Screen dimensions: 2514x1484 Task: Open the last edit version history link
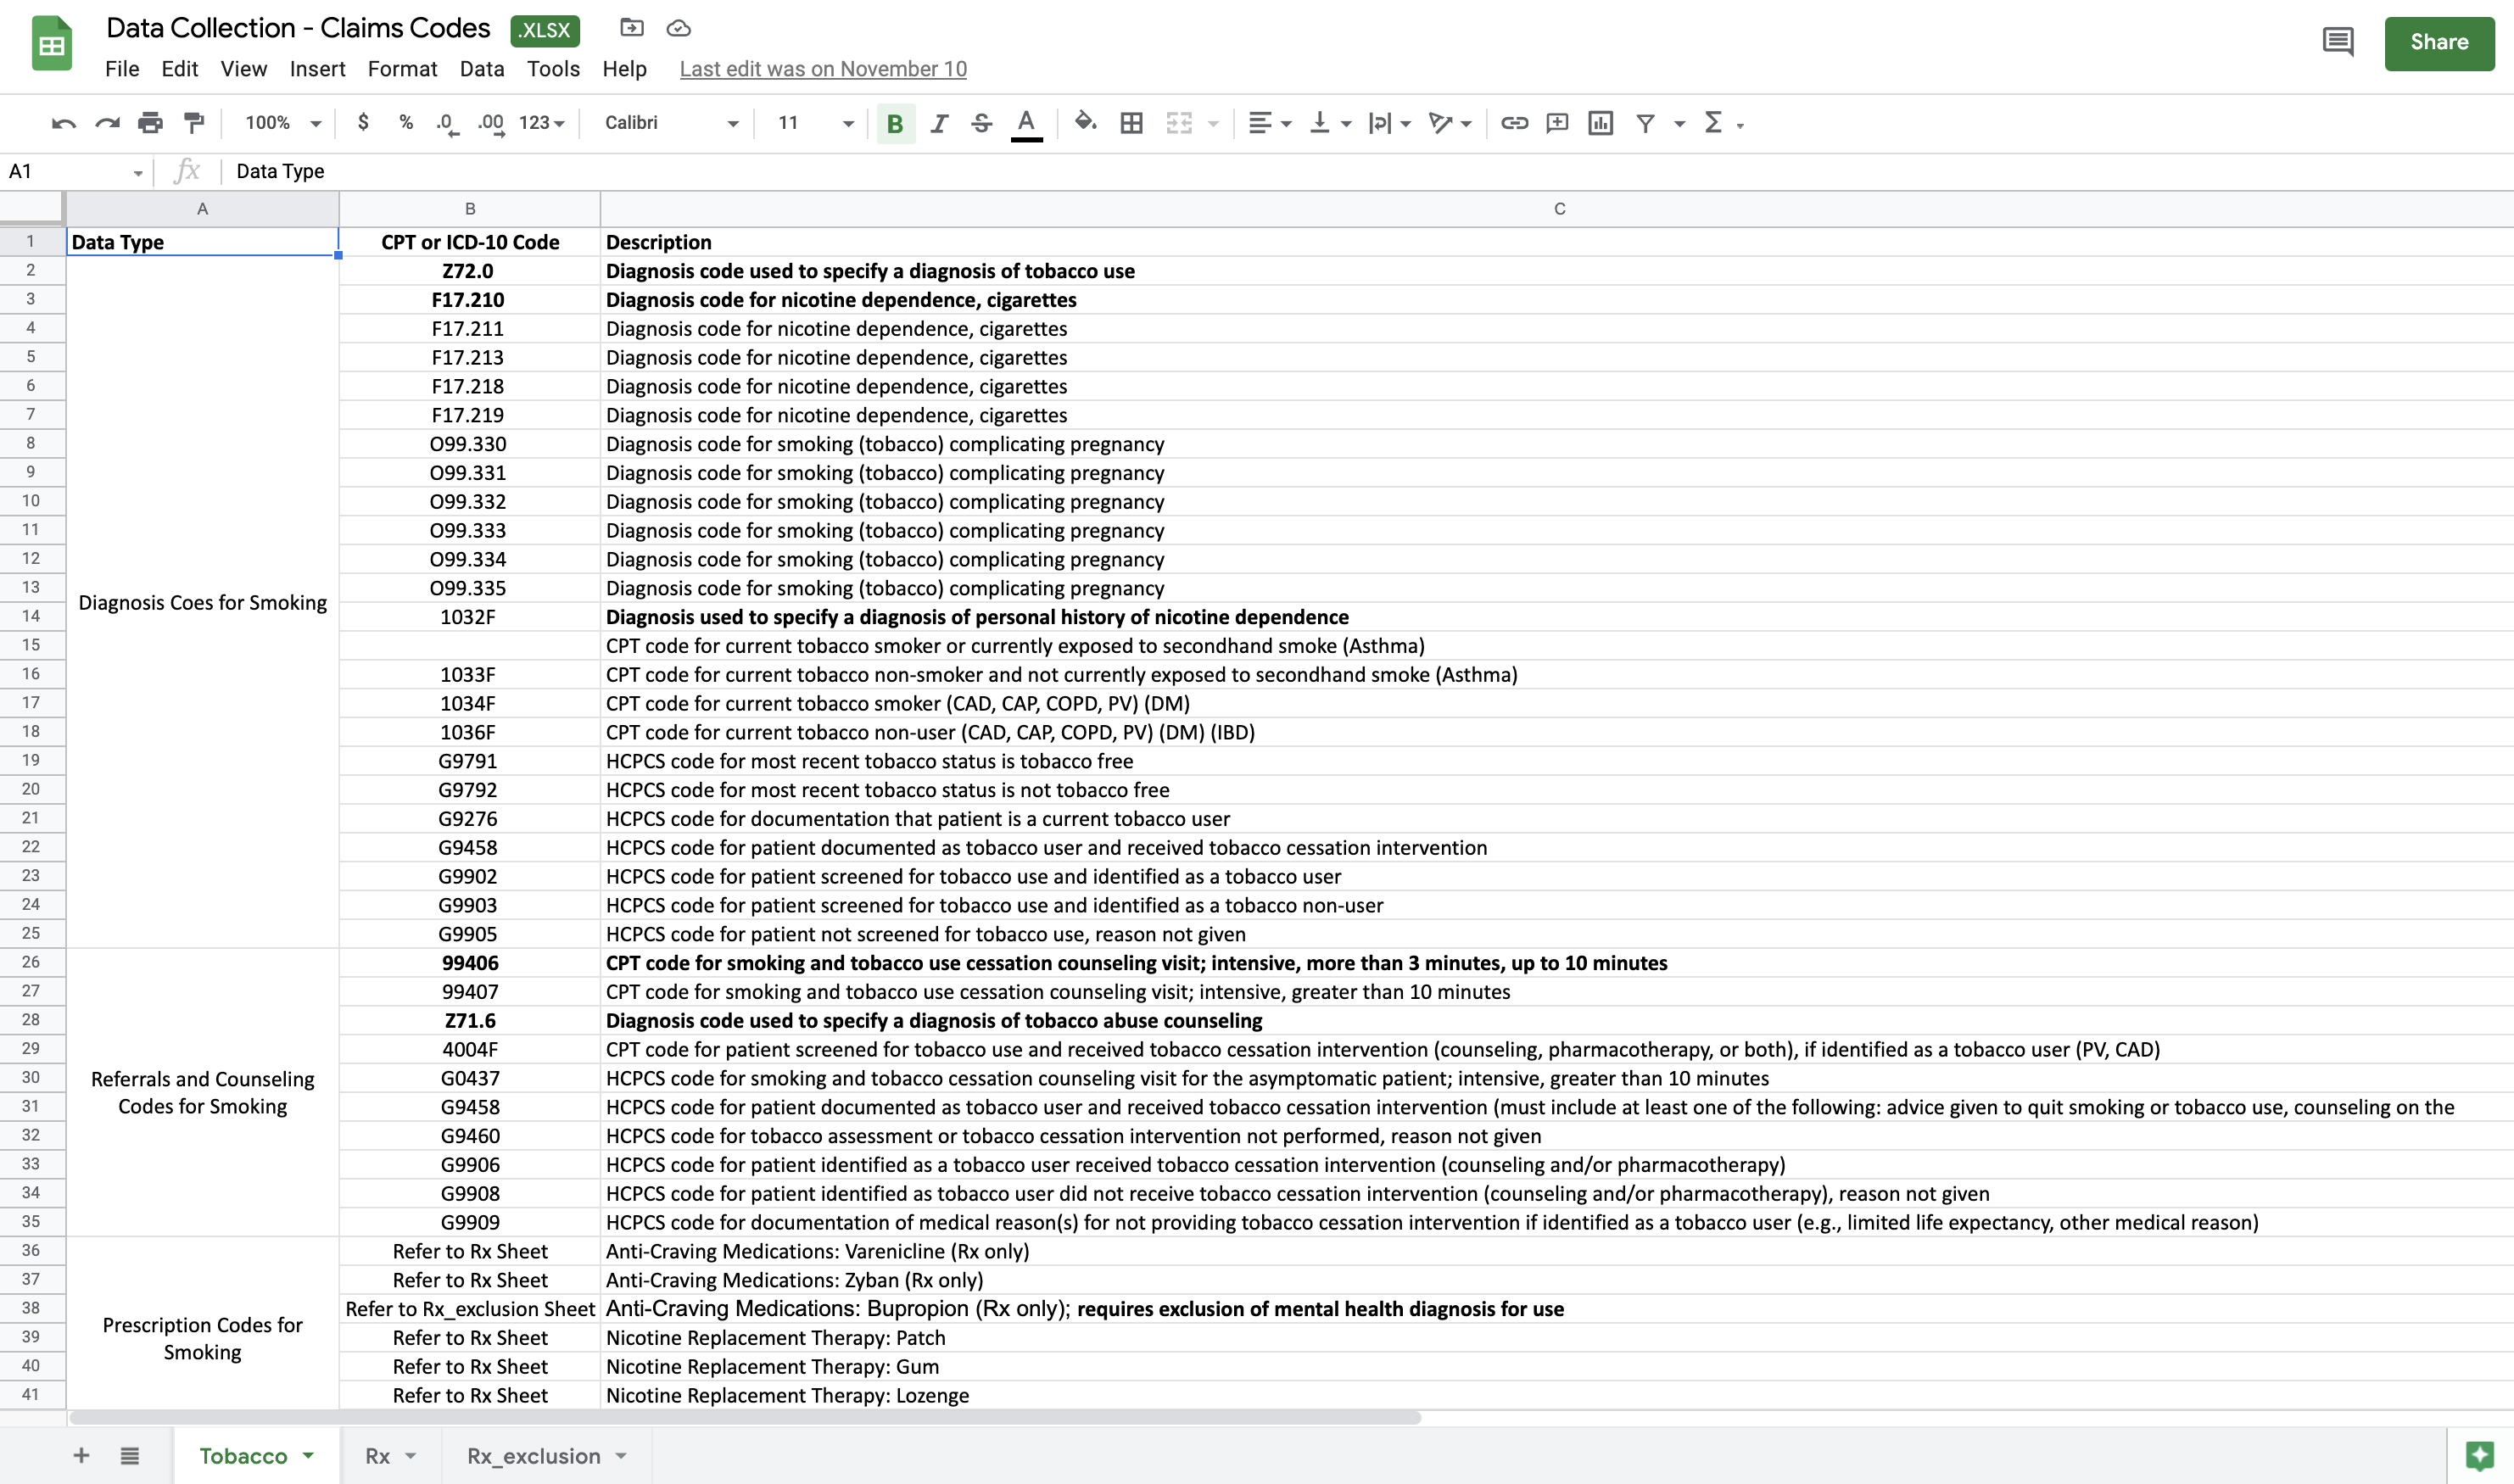tap(823, 69)
